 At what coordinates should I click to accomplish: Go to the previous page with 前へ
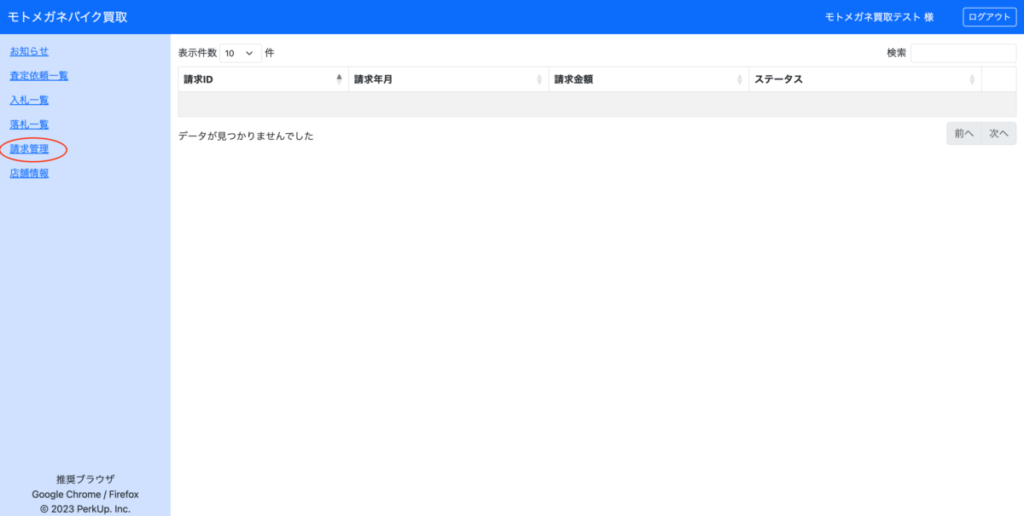point(964,133)
